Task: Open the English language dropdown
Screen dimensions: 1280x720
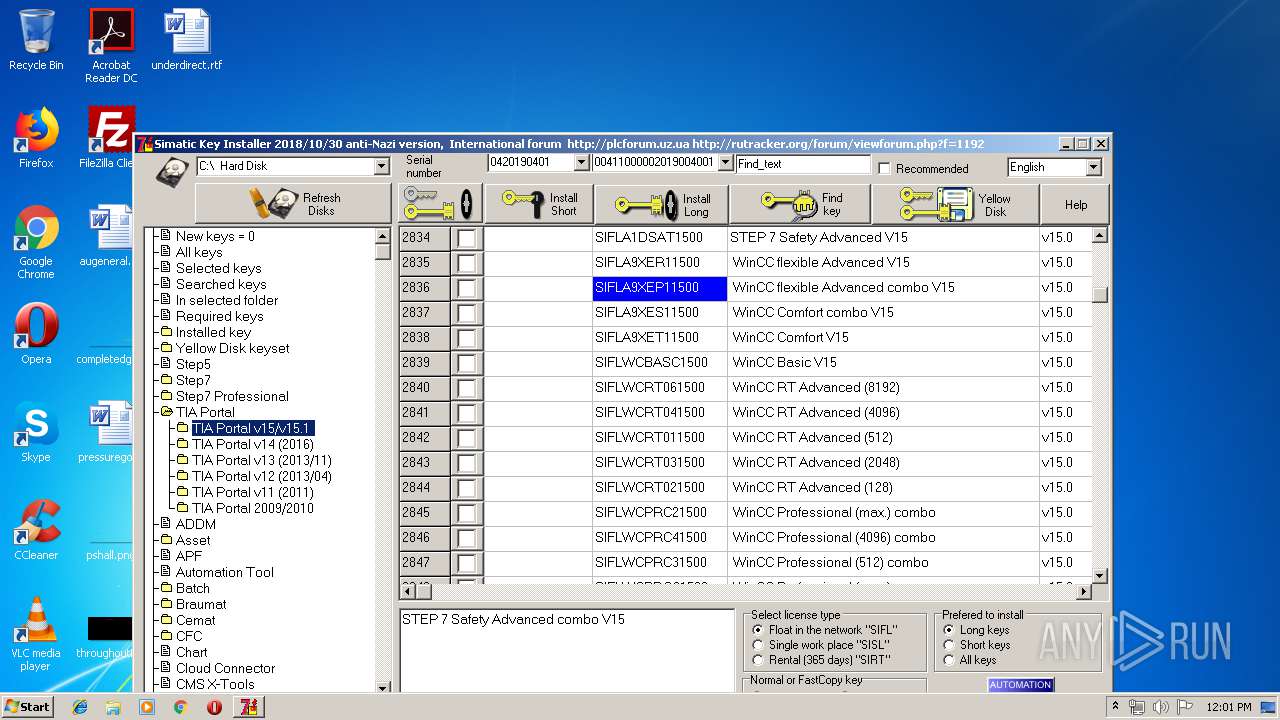Action: (1093, 167)
